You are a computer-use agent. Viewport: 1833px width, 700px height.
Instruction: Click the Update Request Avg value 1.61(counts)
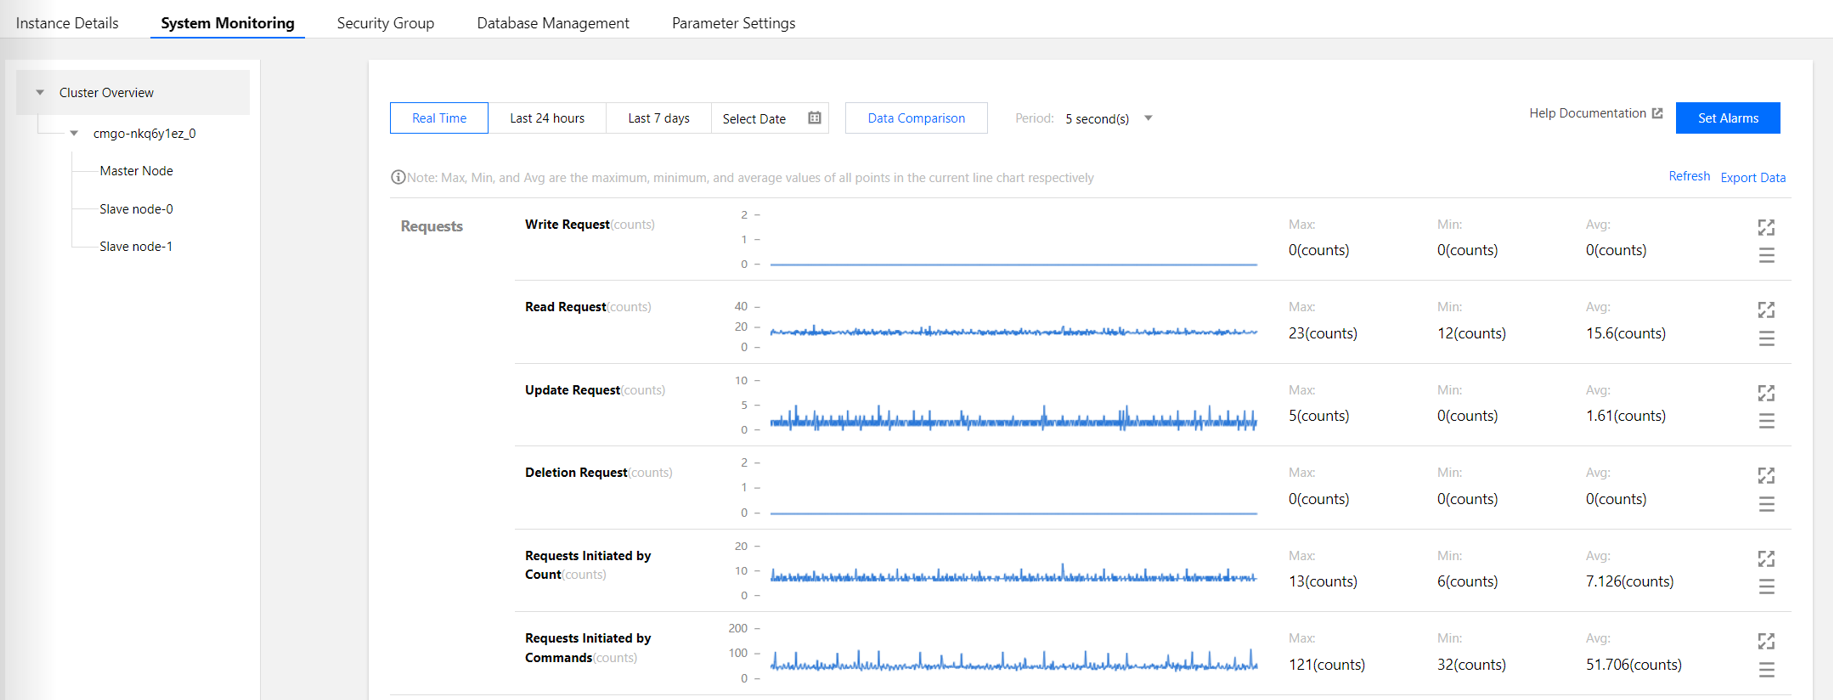[x=1625, y=416]
